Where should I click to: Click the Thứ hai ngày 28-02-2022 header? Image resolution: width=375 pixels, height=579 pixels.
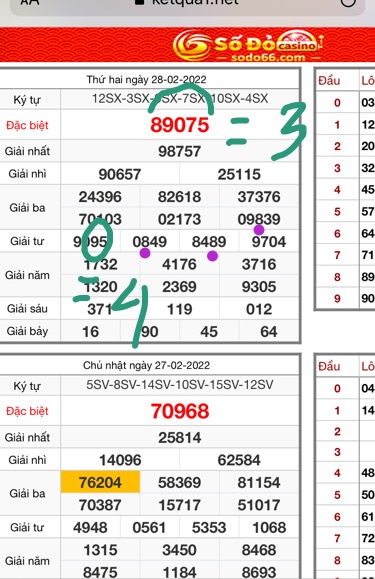pos(147,79)
